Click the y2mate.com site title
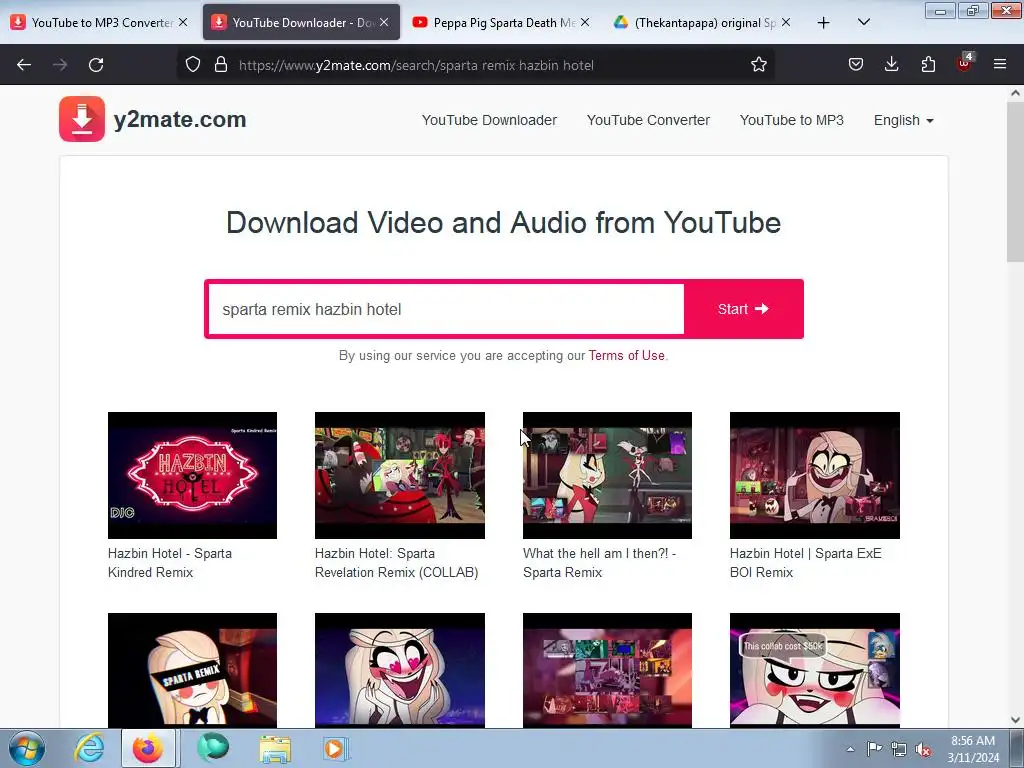 pyautogui.click(x=180, y=120)
